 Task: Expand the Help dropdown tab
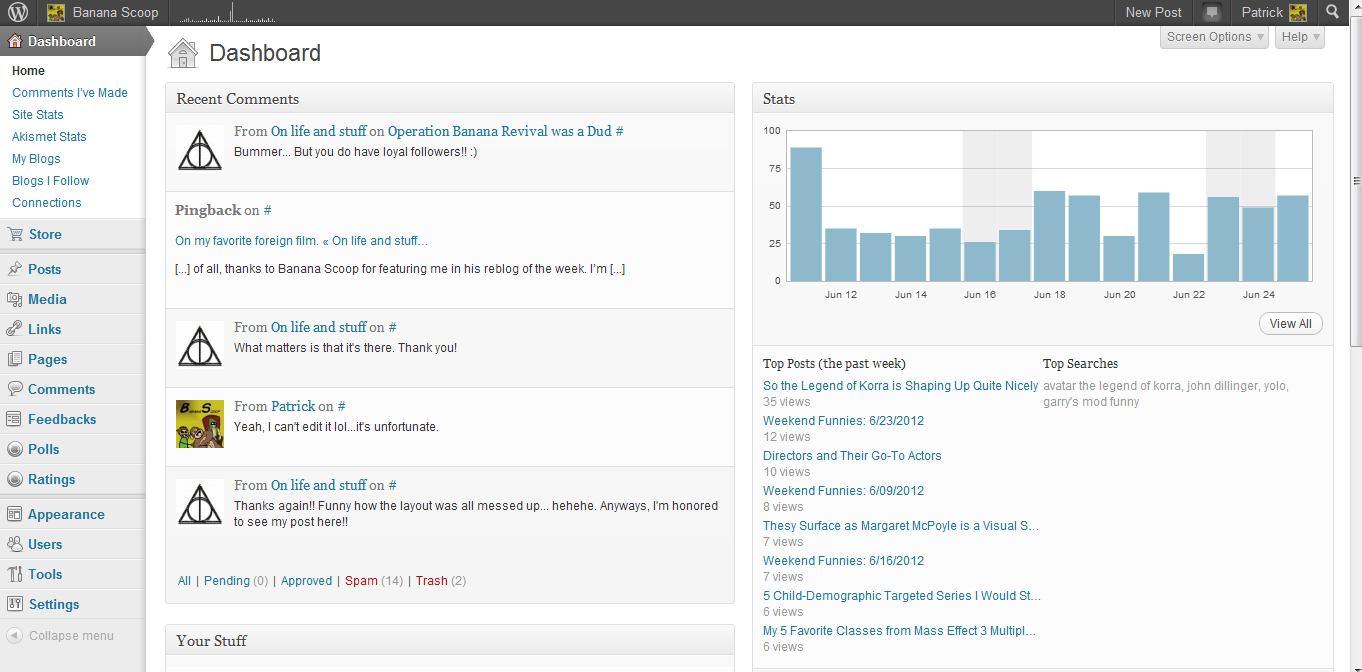(x=1299, y=37)
